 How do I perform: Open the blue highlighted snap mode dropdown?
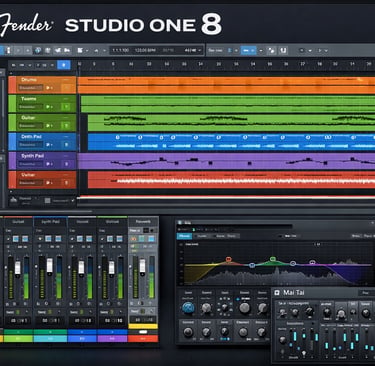point(248,50)
